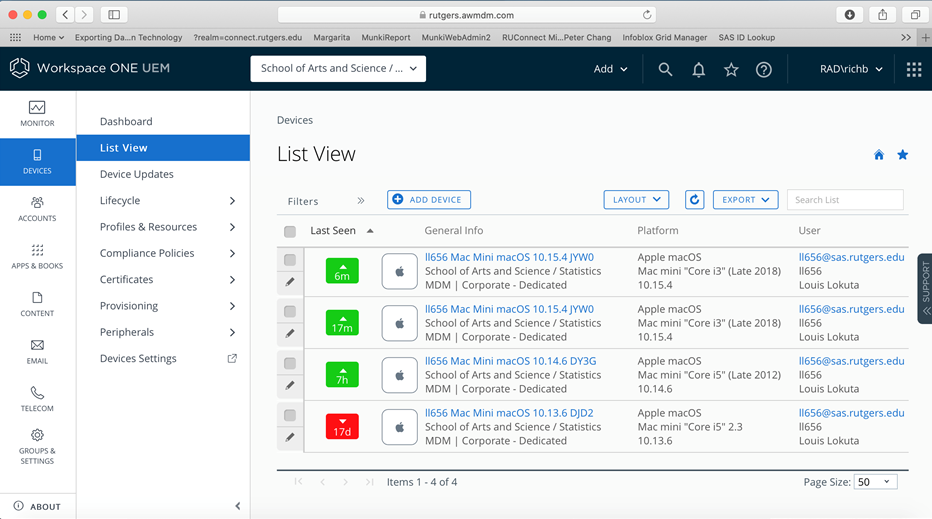The height and width of the screenshot is (519, 932).
Task: Collapse the secondary navigation panel
Action: (x=238, y=506)
